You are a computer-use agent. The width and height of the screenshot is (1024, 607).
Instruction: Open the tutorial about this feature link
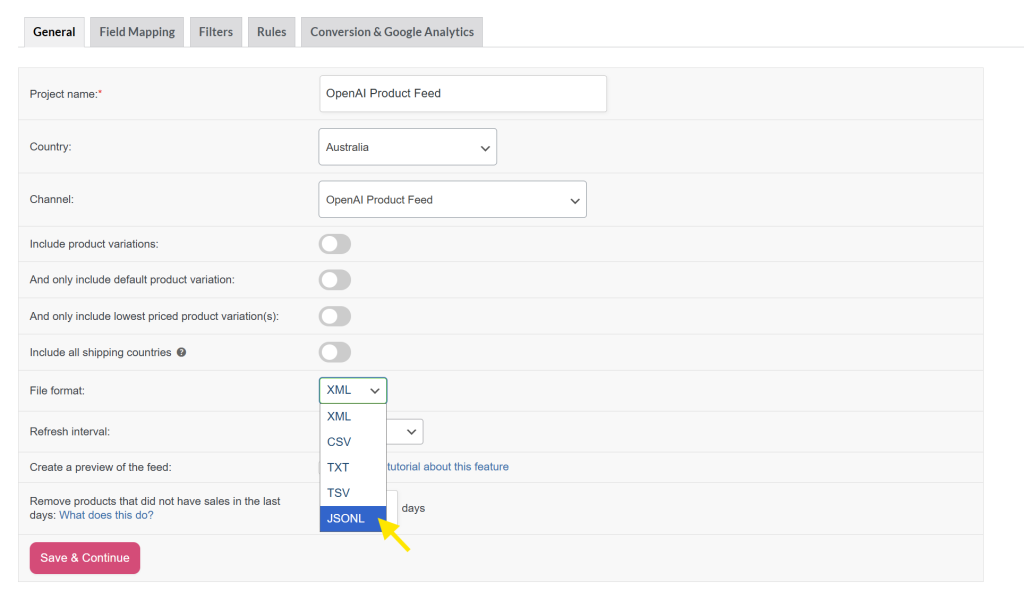[451, 466]
